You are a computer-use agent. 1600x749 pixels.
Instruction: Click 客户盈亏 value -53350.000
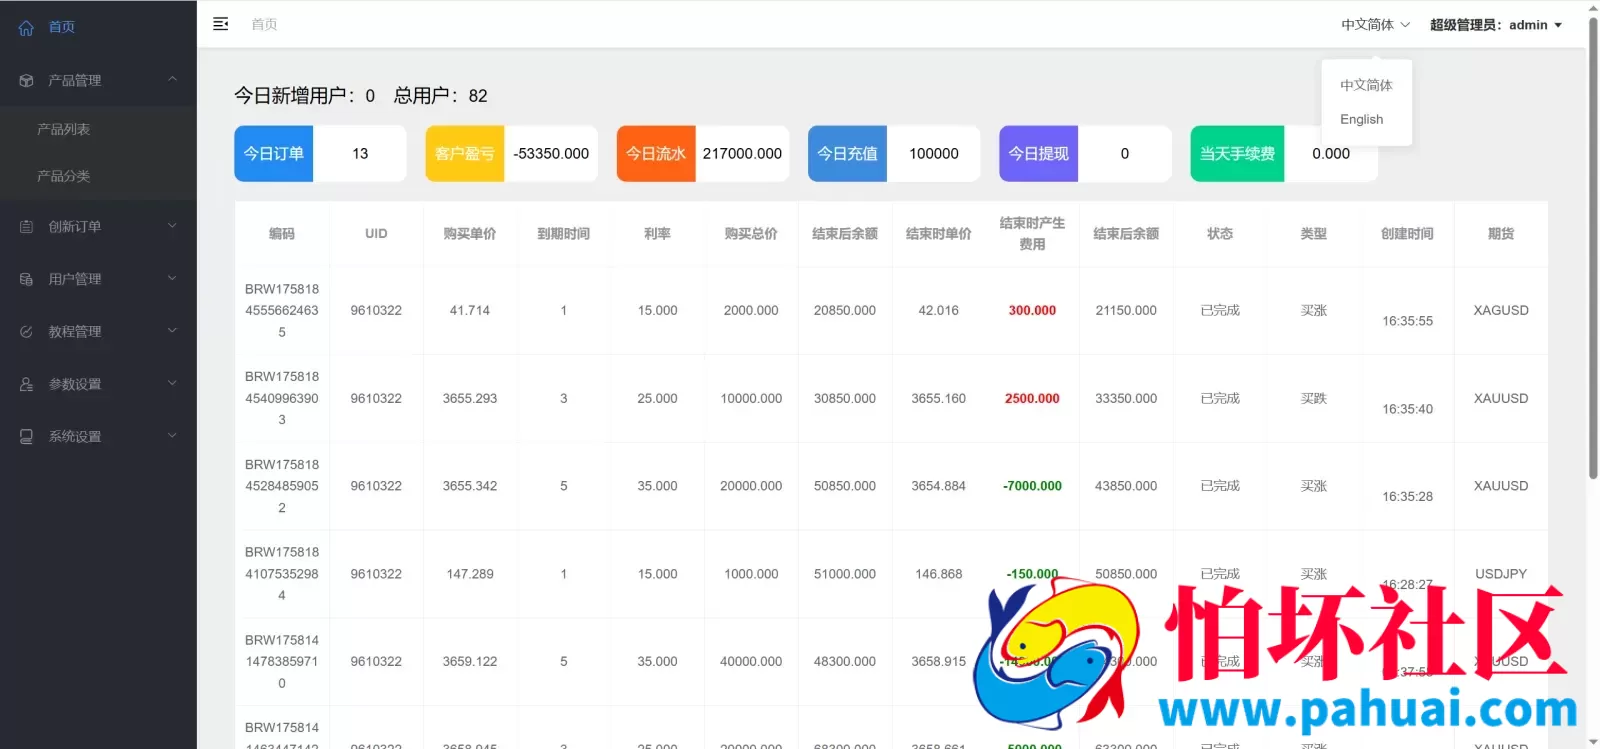551,154
